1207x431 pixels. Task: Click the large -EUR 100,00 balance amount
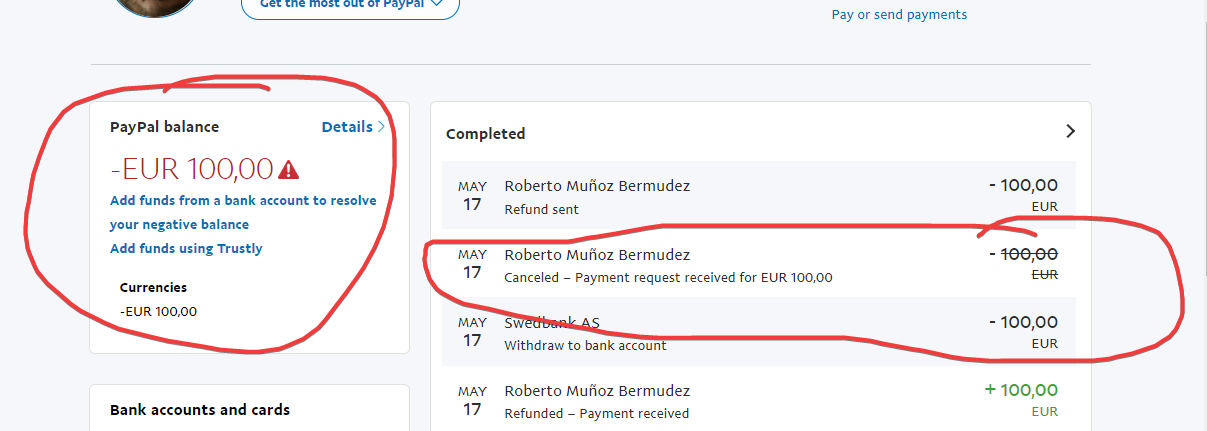pos(192,168)
